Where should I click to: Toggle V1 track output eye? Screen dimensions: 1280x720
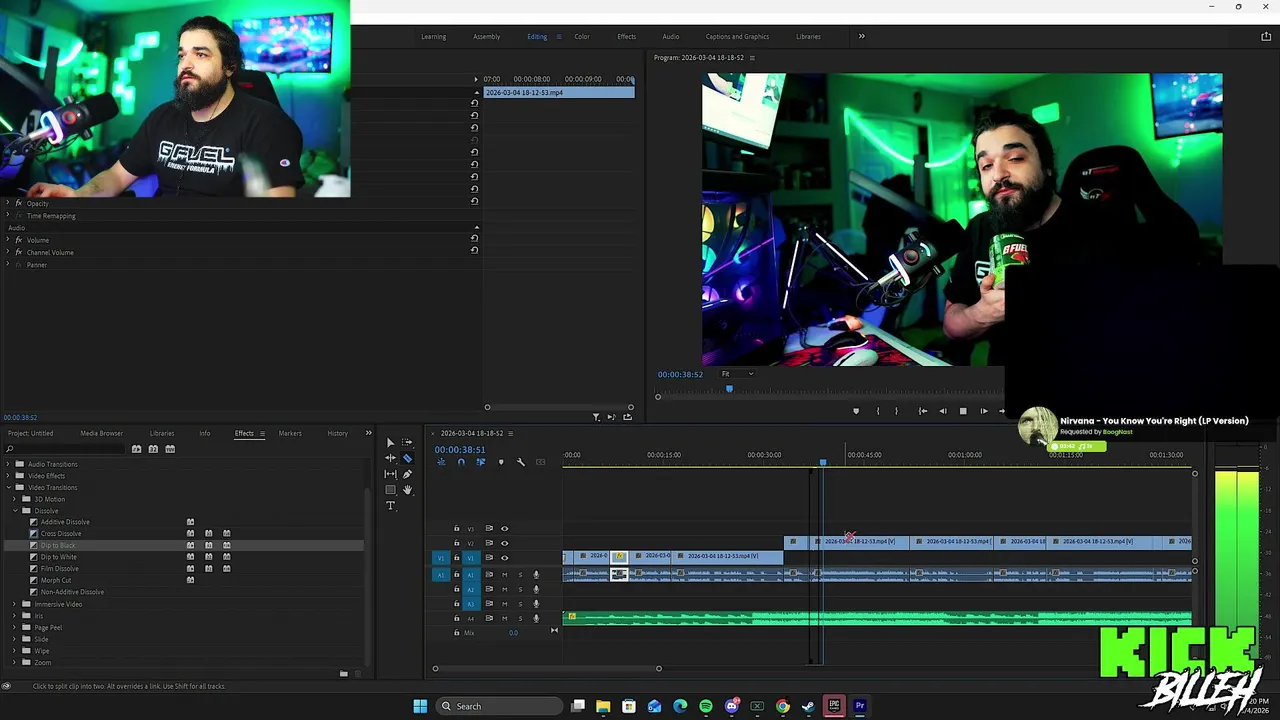tap(504, 558)
